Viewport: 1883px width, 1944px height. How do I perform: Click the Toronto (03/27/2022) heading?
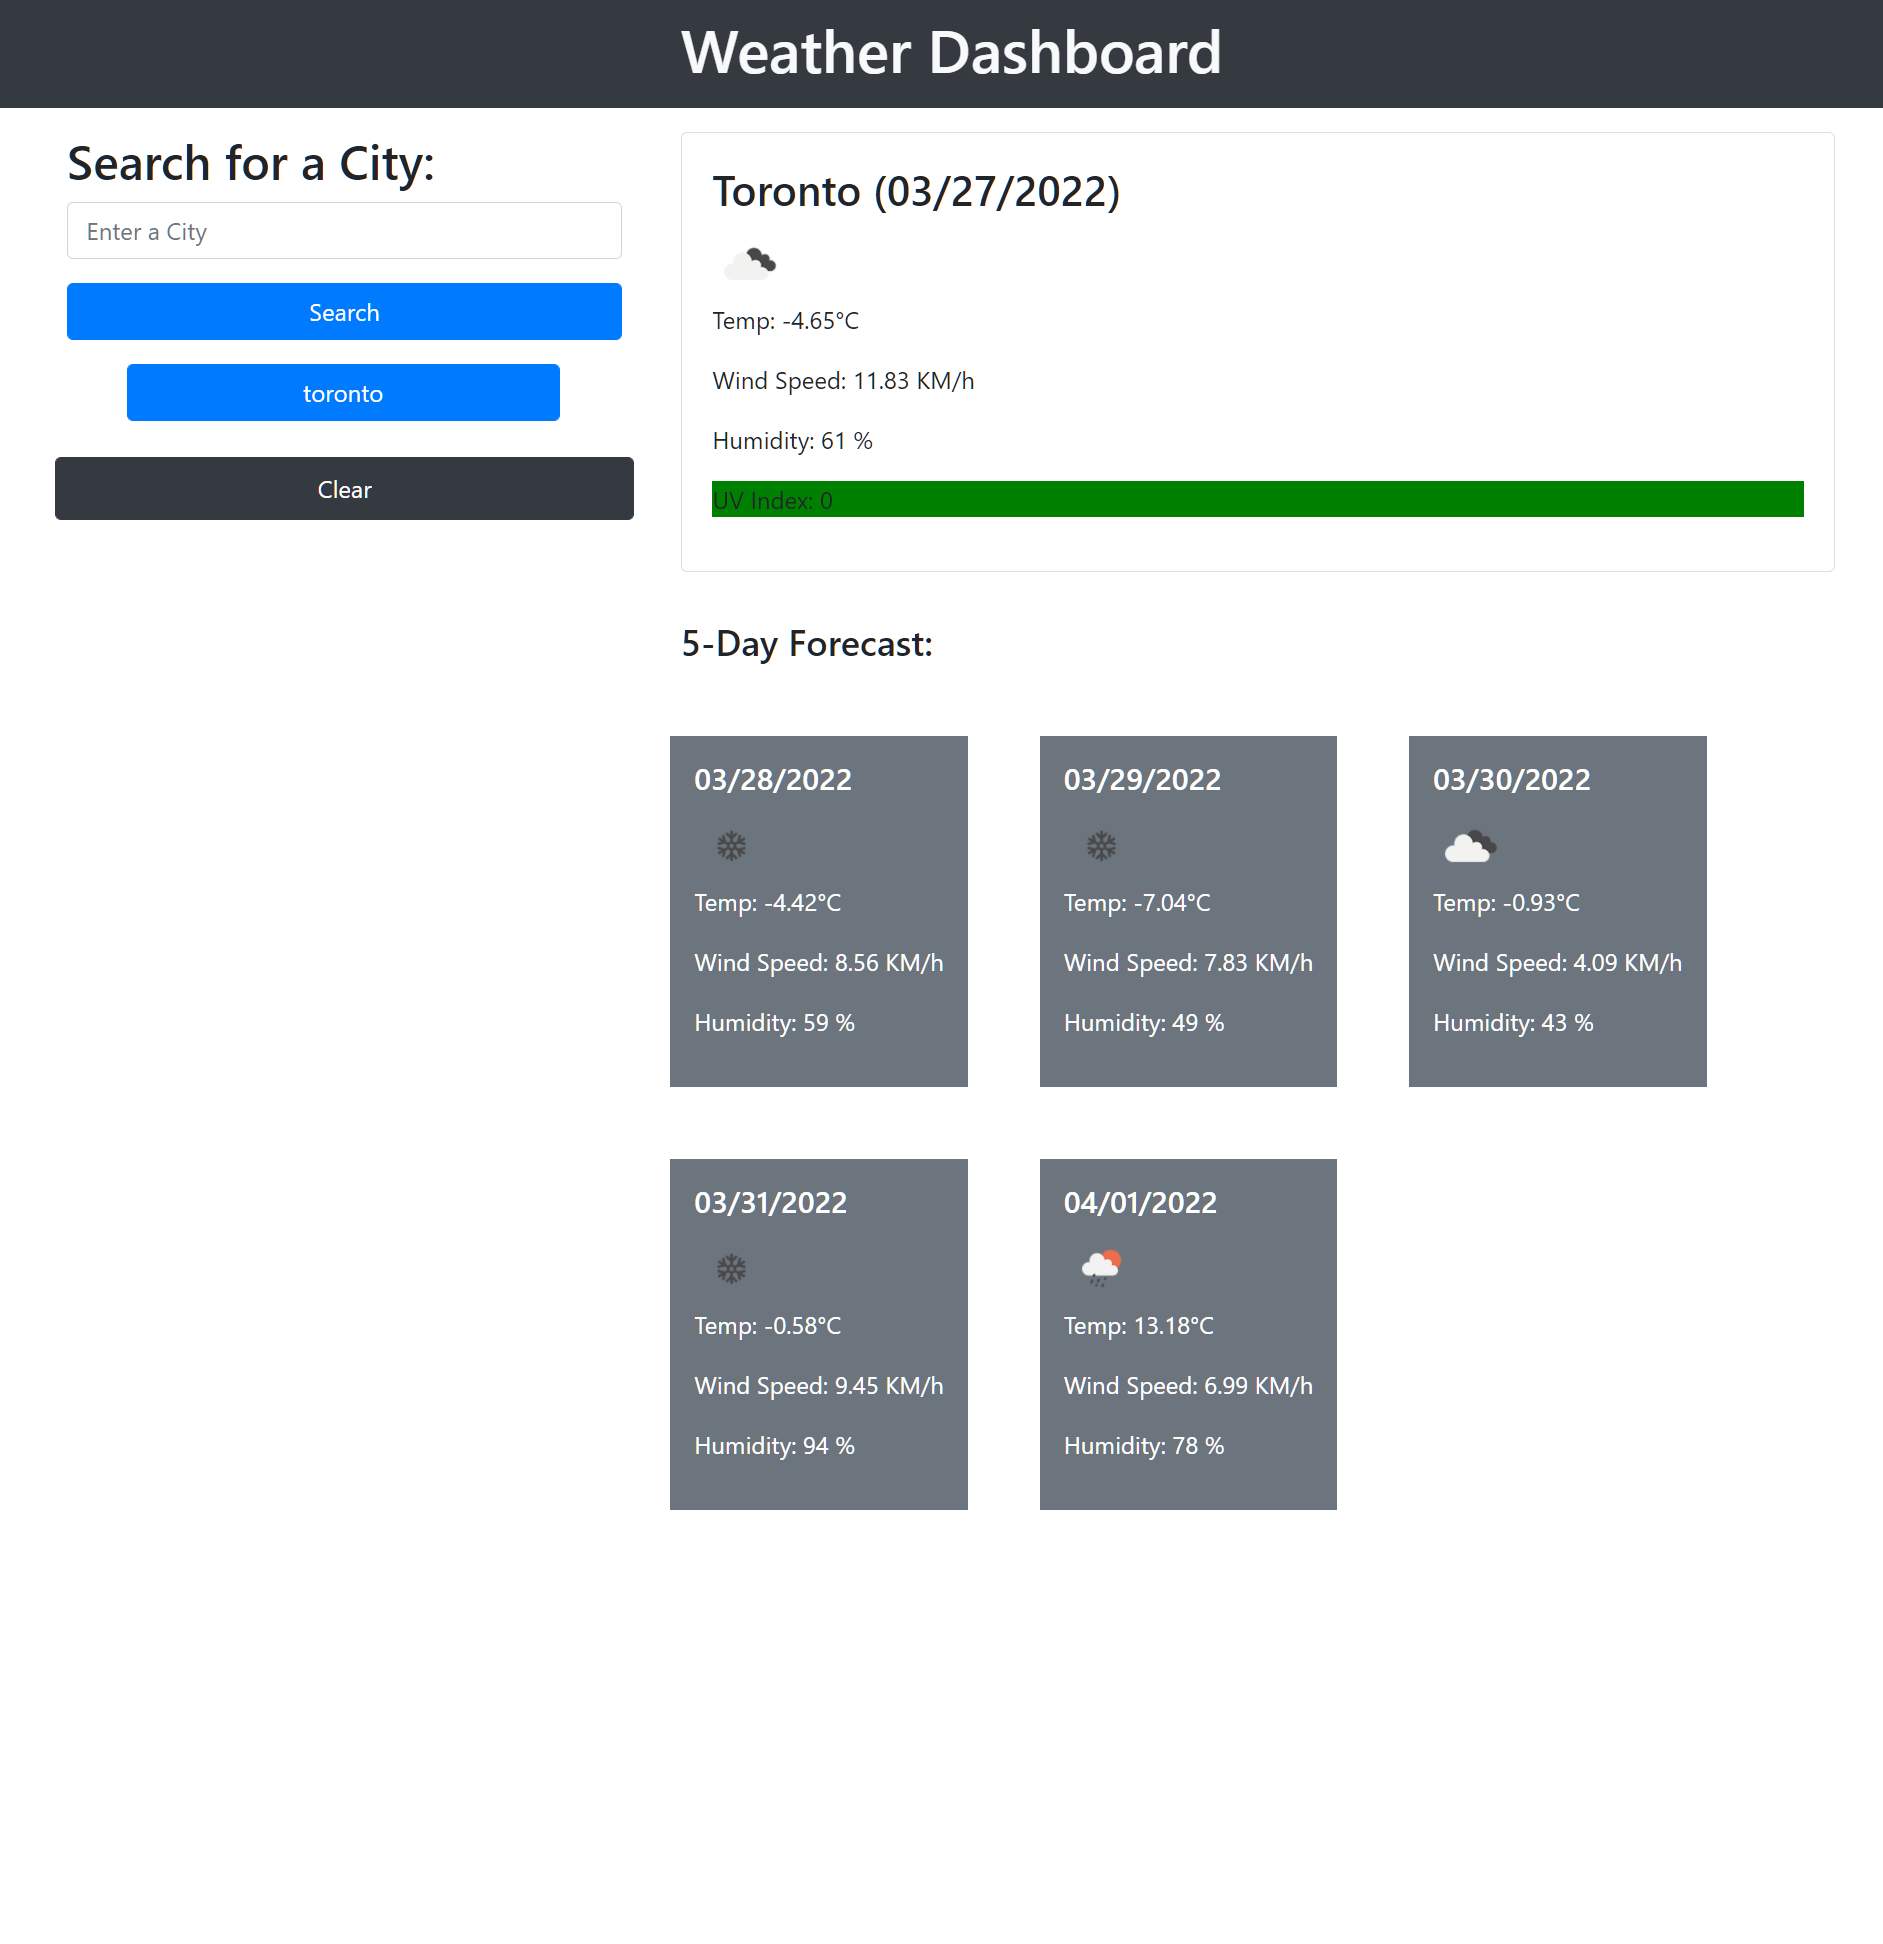coord(916,191)
